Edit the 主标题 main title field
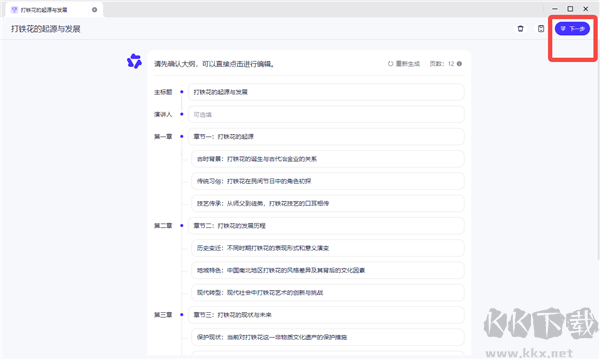600x360 pixels. tap(326, 92)
